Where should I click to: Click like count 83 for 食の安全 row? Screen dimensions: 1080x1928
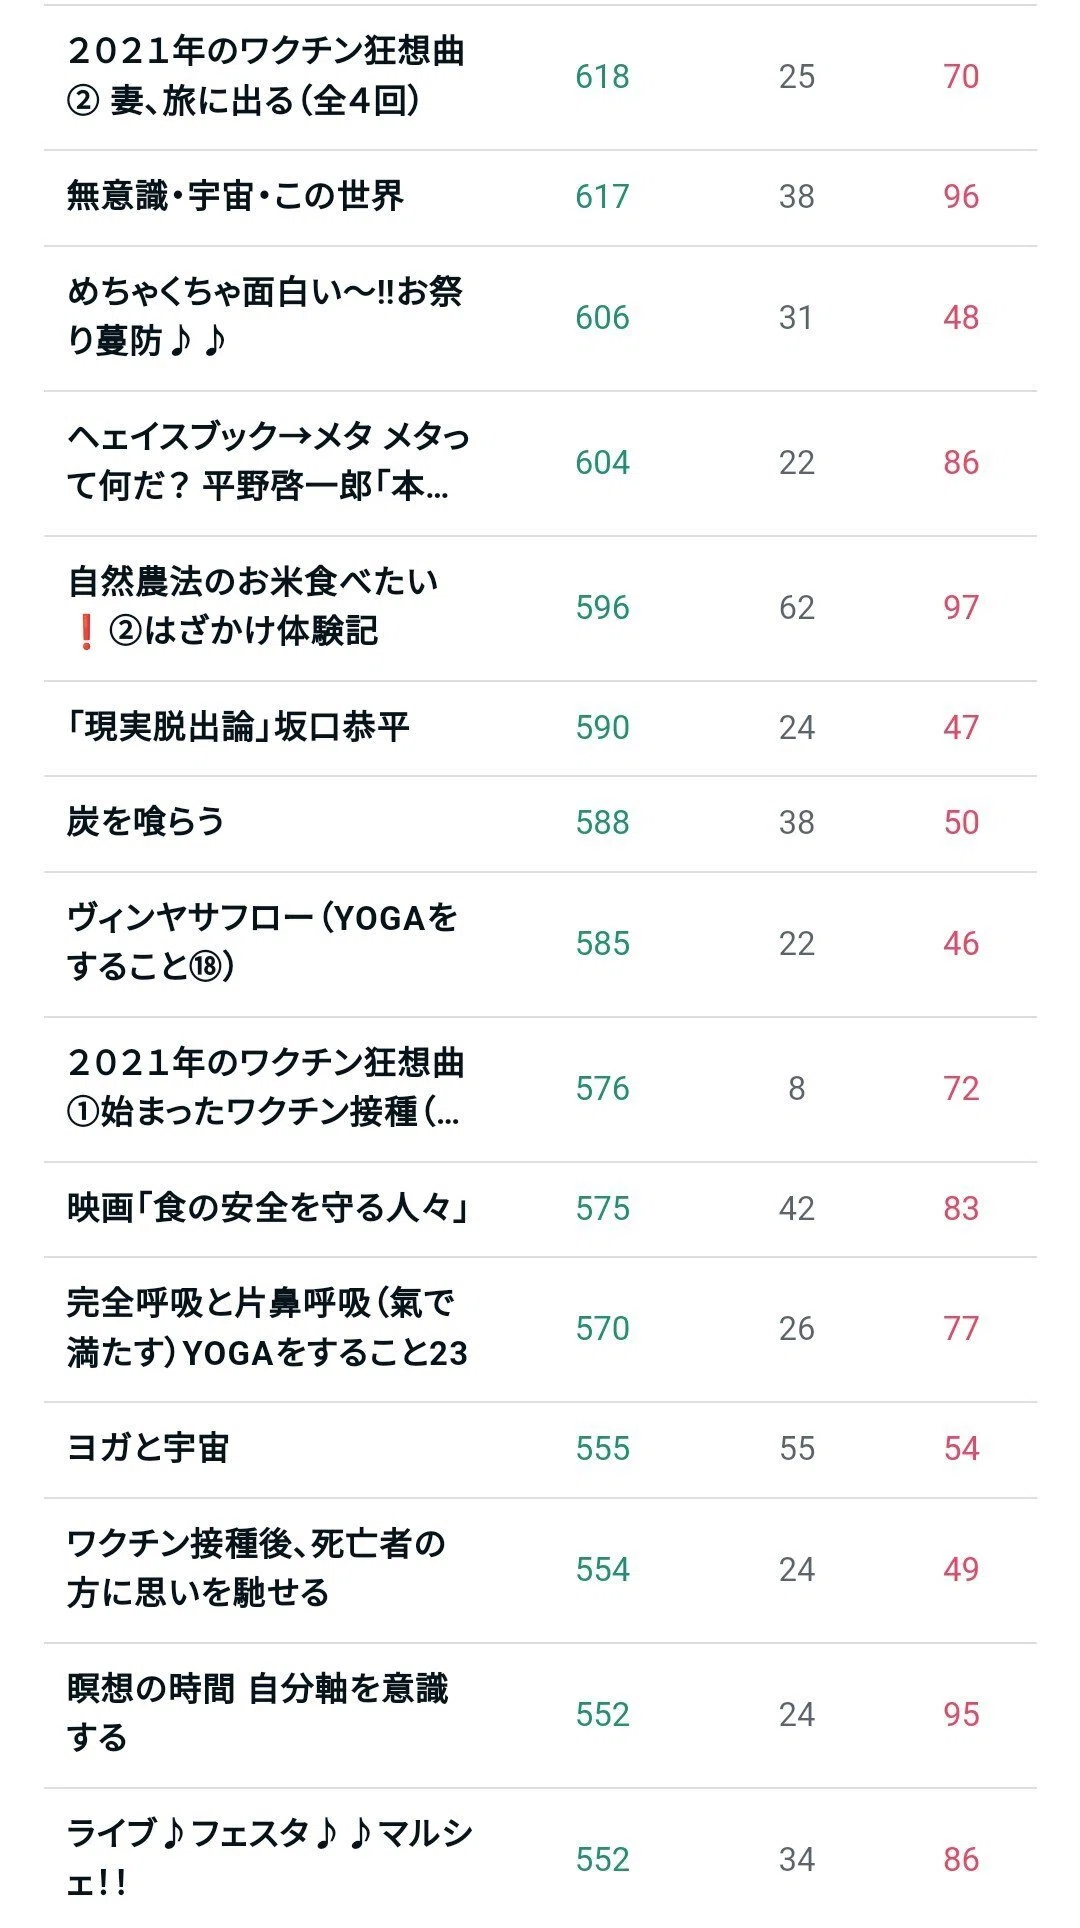(x=961, y=1209)
